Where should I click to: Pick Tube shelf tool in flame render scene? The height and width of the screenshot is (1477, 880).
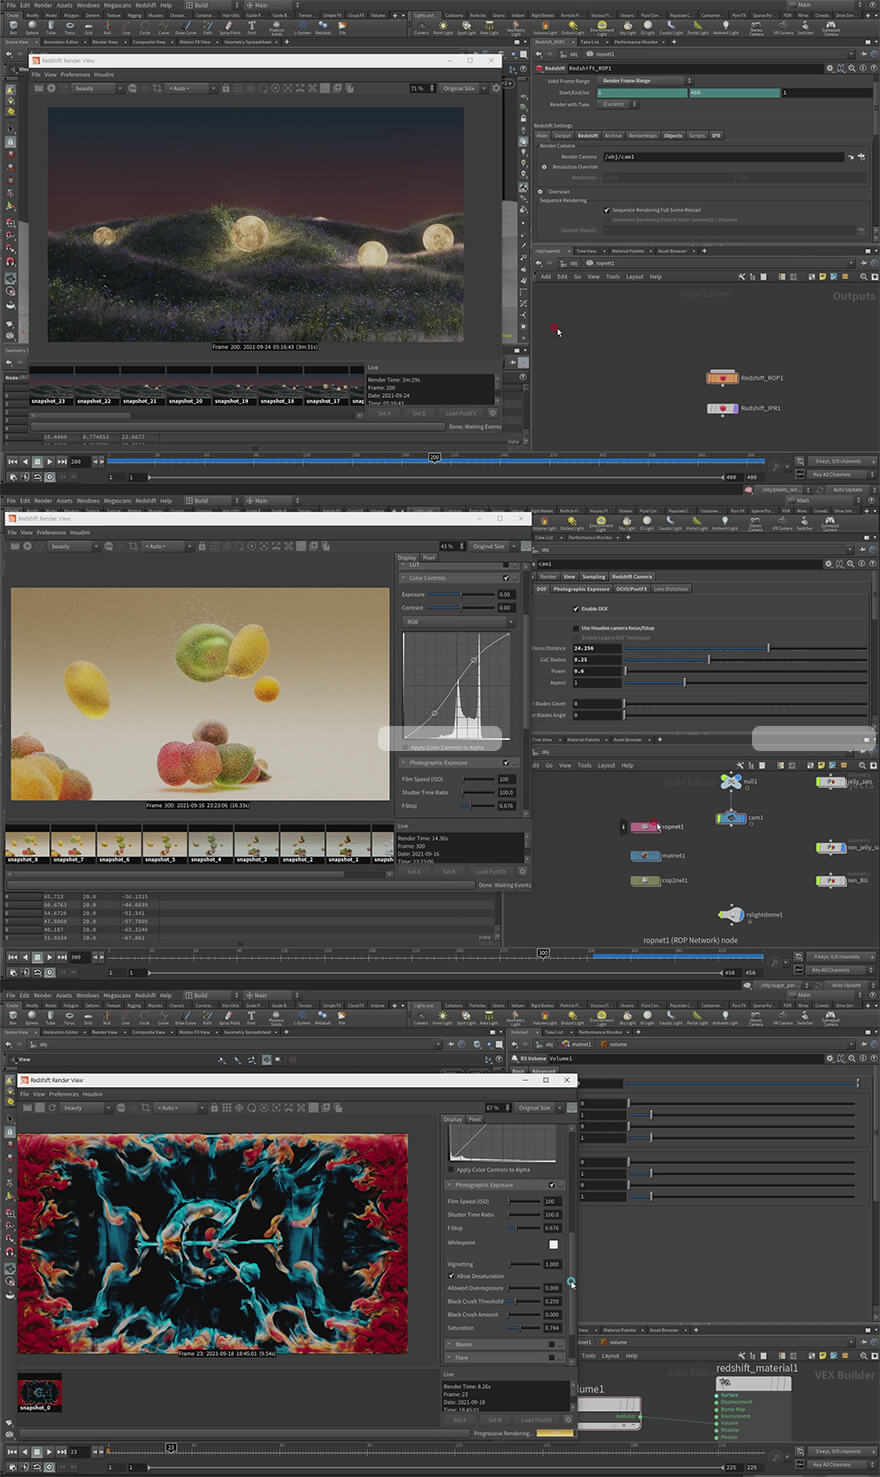(x=50, y=1017)
